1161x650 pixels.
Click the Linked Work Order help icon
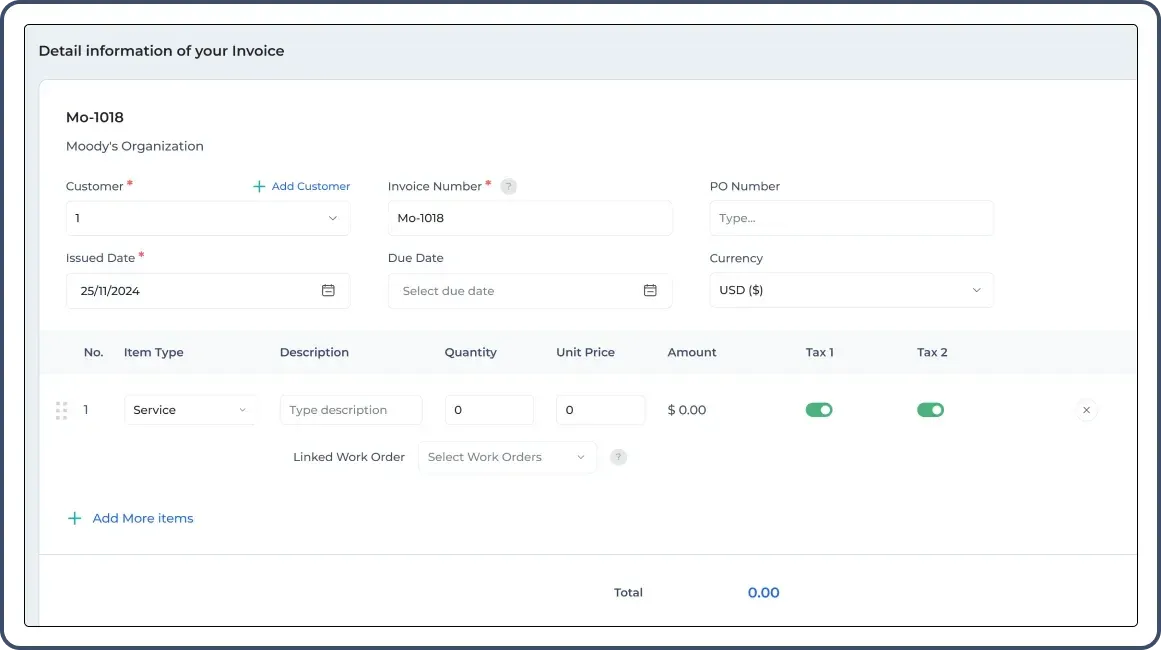click(618, 457)
